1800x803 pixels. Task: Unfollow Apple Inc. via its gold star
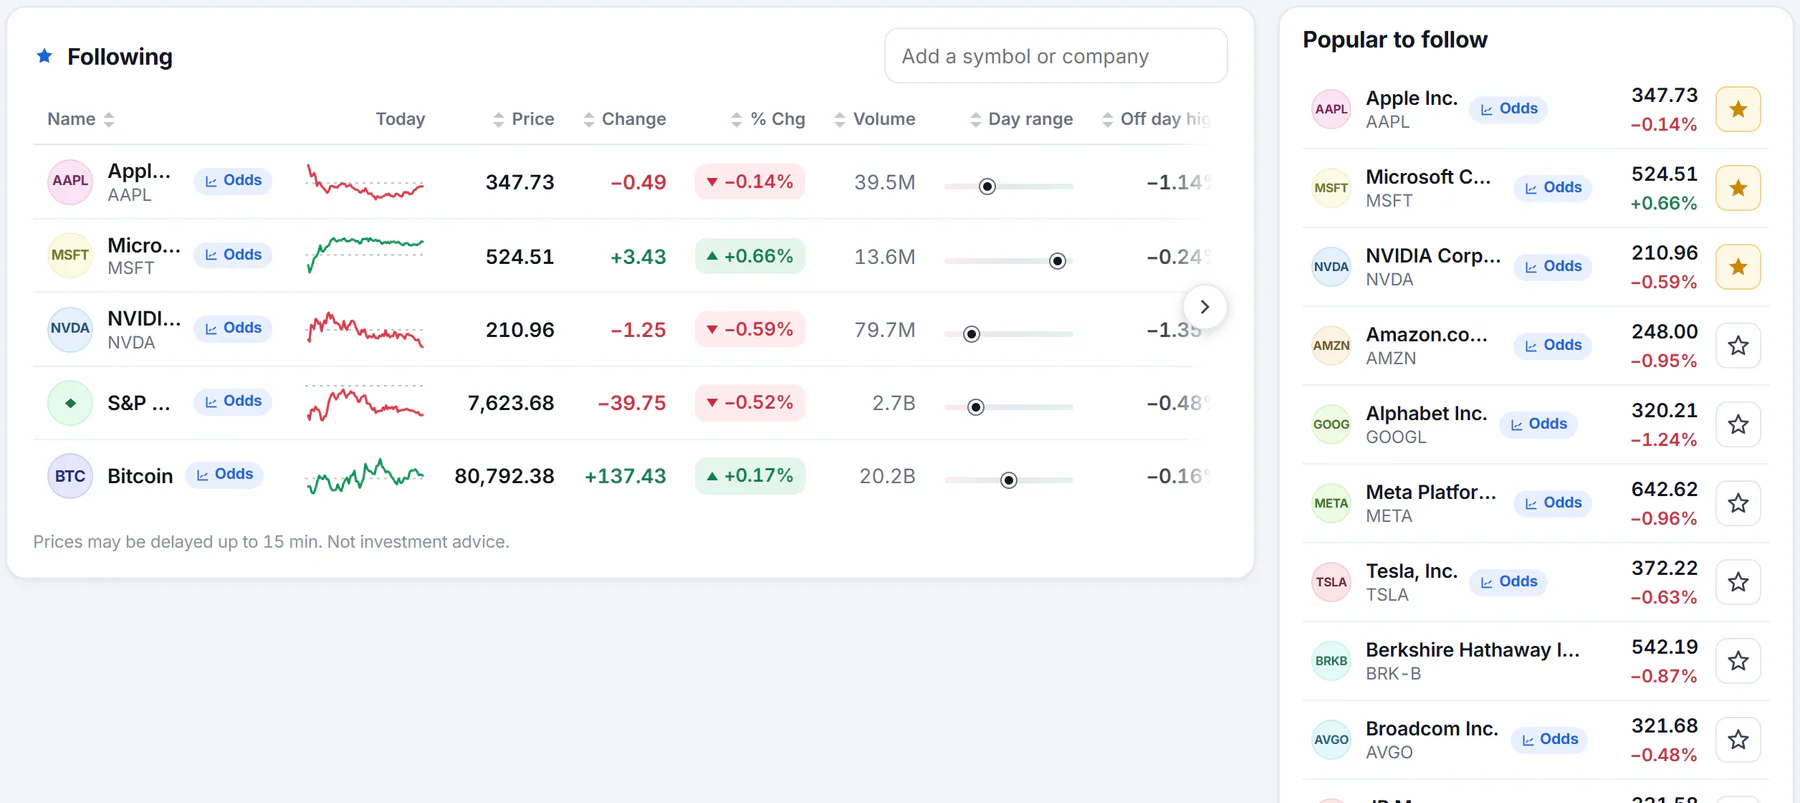click(1738, 109)
